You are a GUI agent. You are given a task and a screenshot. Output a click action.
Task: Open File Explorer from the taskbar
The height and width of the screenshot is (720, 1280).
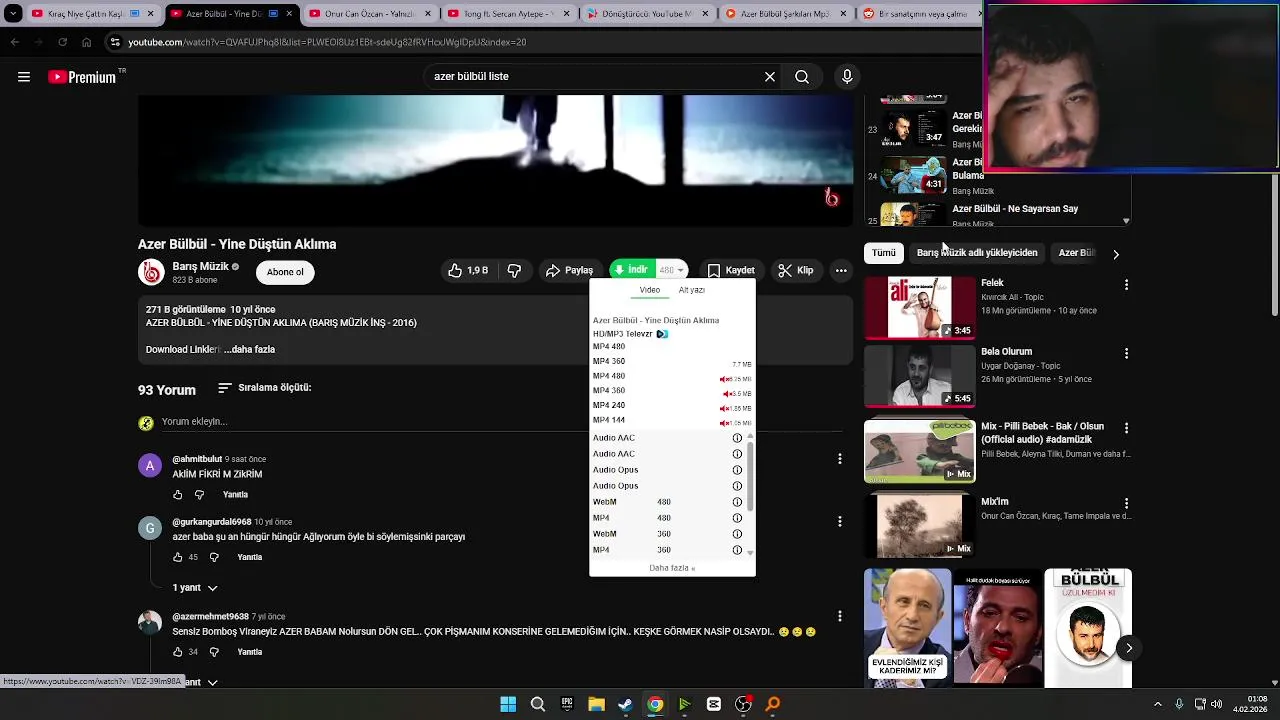[596, 704]
